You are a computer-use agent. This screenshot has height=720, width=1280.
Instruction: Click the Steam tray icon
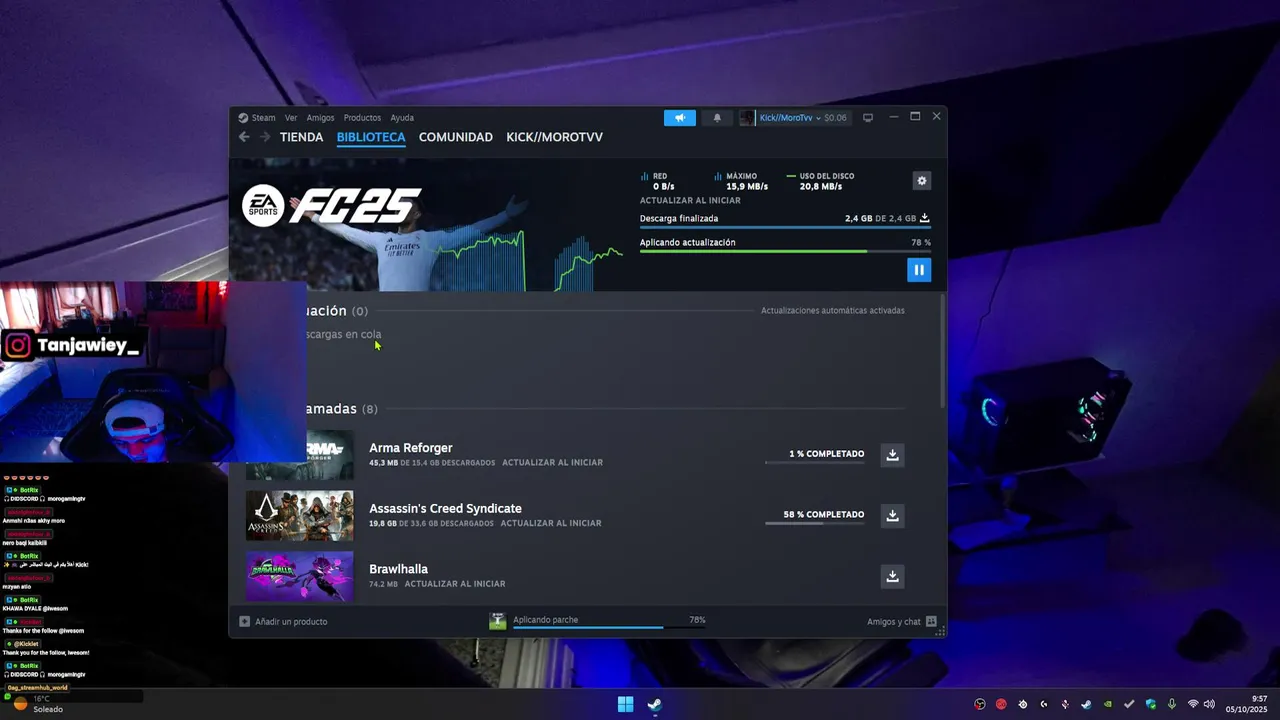(x=1086, y=704)
